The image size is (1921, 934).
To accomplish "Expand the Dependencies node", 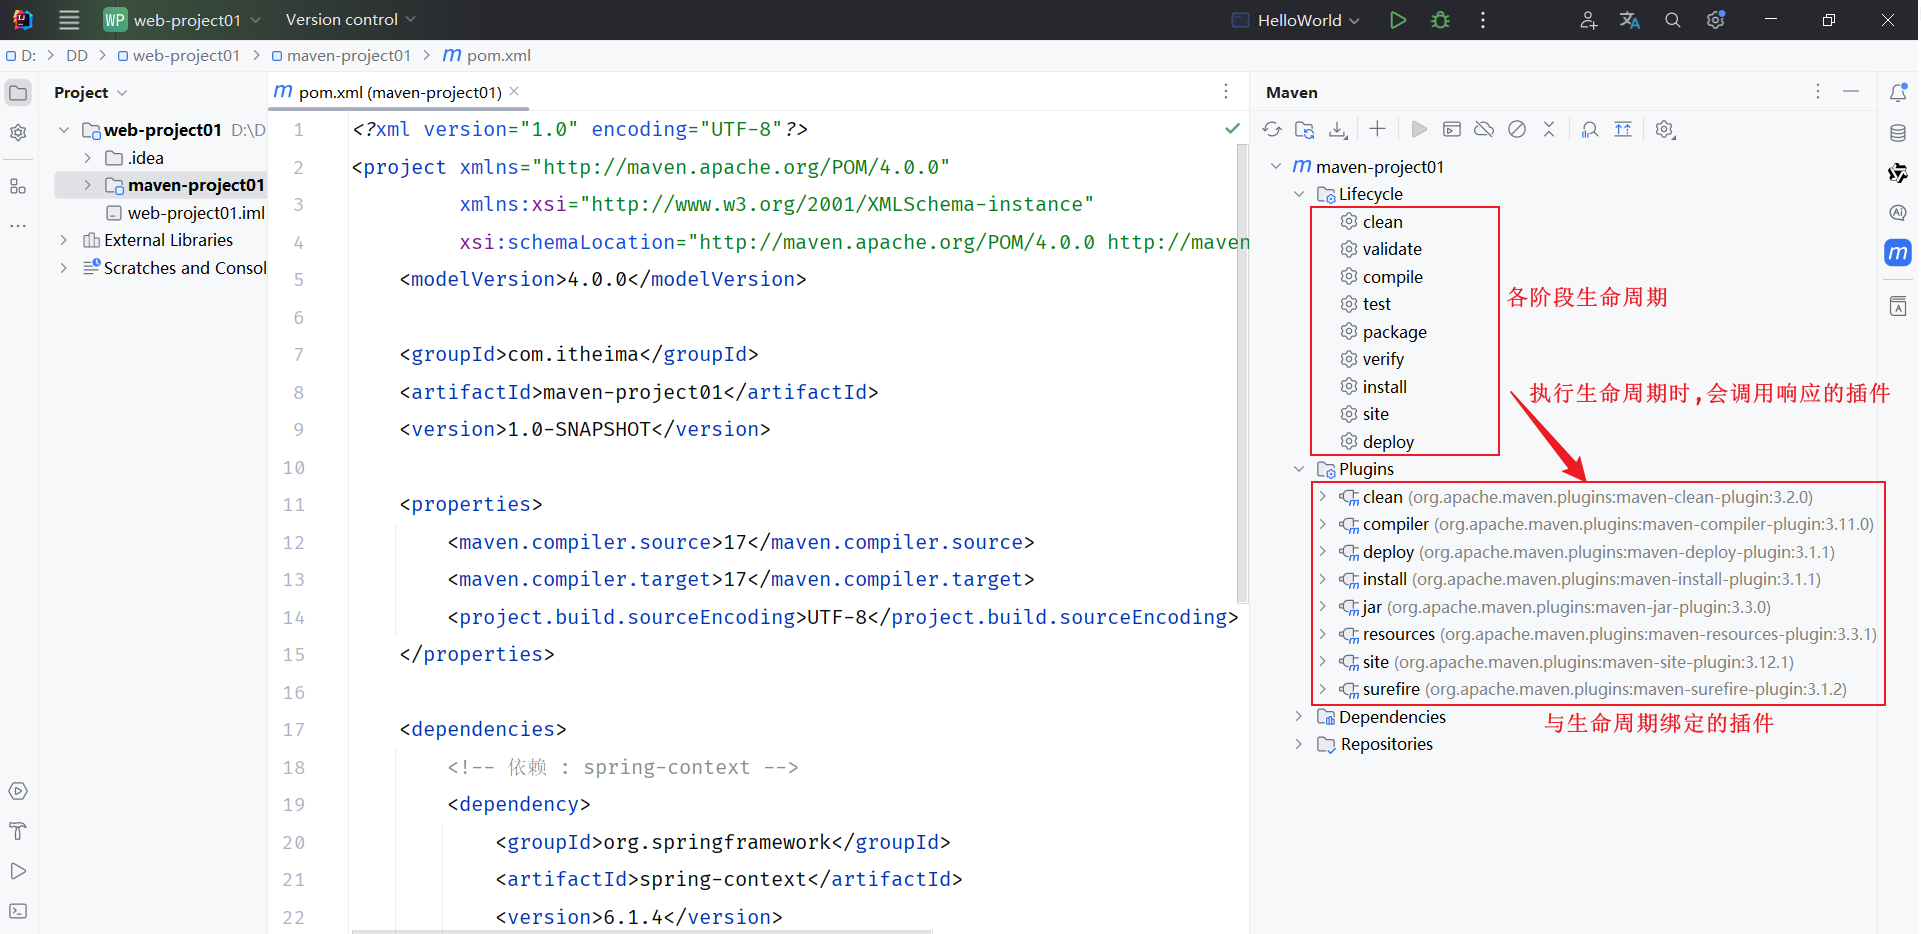I will click(x=1298, y=717).
